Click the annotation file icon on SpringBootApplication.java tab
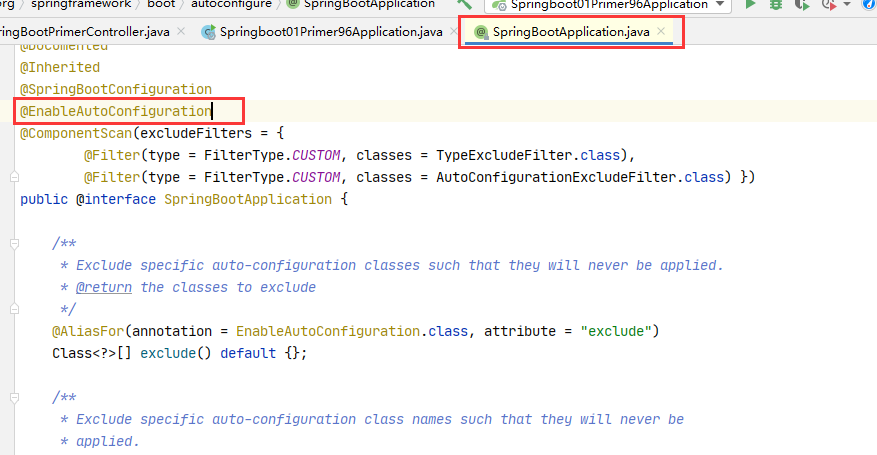Screen dimensions: 877x455 (480, 32)
